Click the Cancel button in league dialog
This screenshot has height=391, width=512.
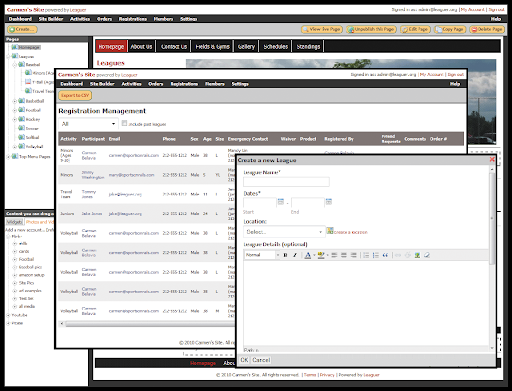point(261,360)
